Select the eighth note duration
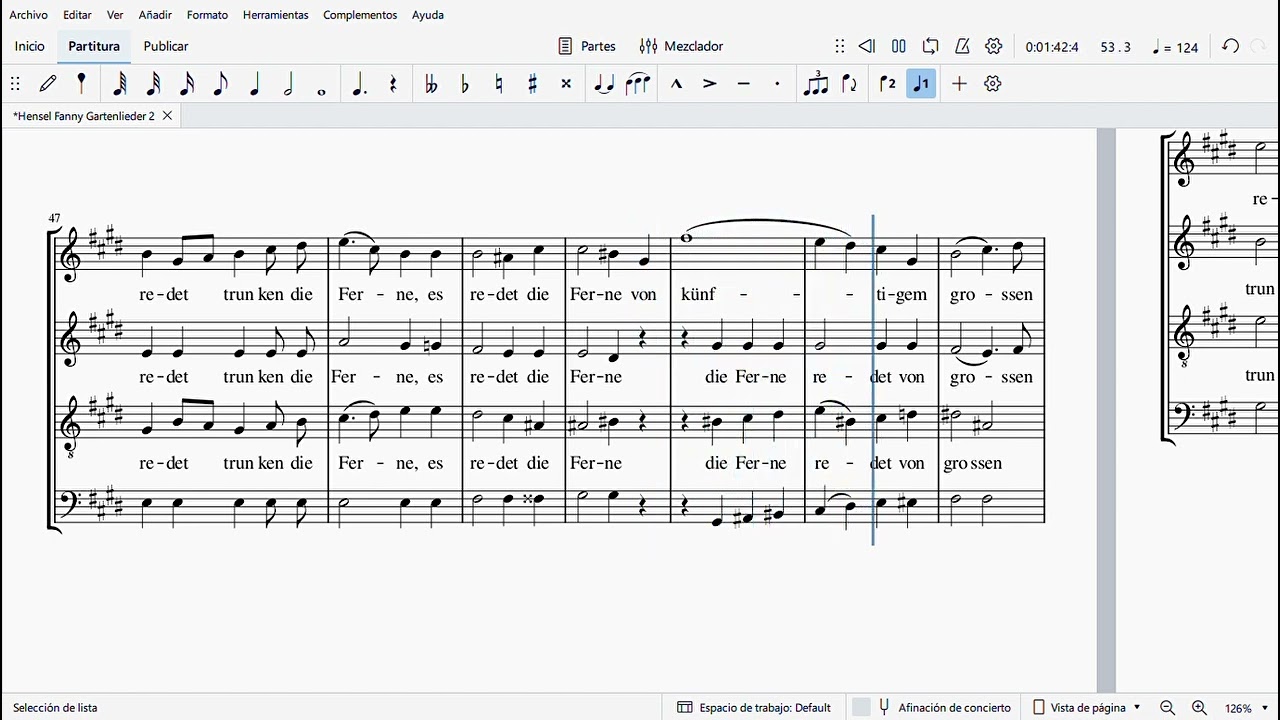 (x=221, y=84)
